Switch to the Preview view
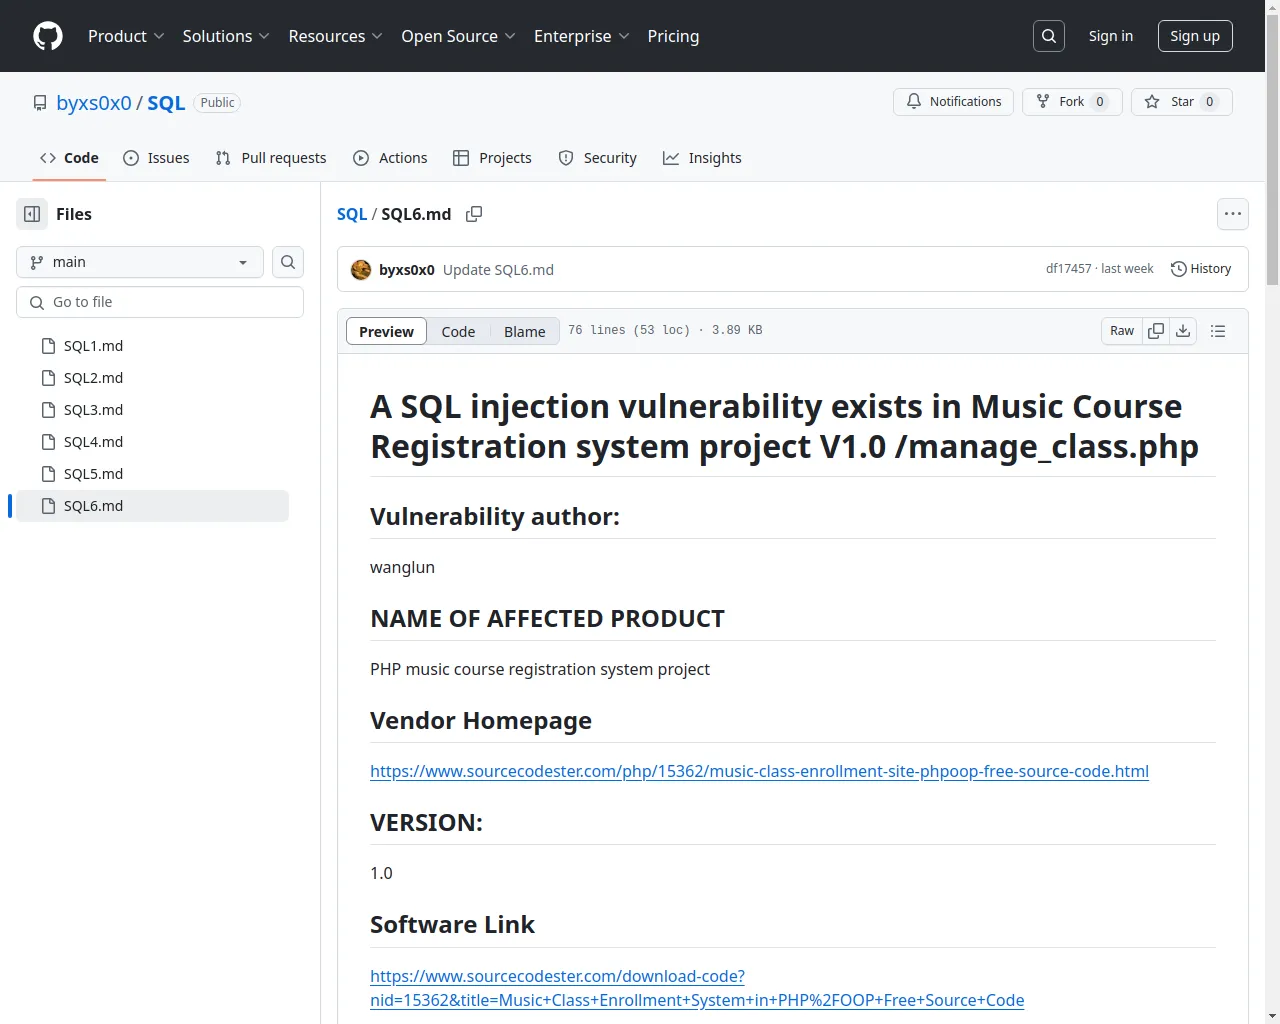The height and width of the screenshot is (1024, 1280). tap(386, 332)
